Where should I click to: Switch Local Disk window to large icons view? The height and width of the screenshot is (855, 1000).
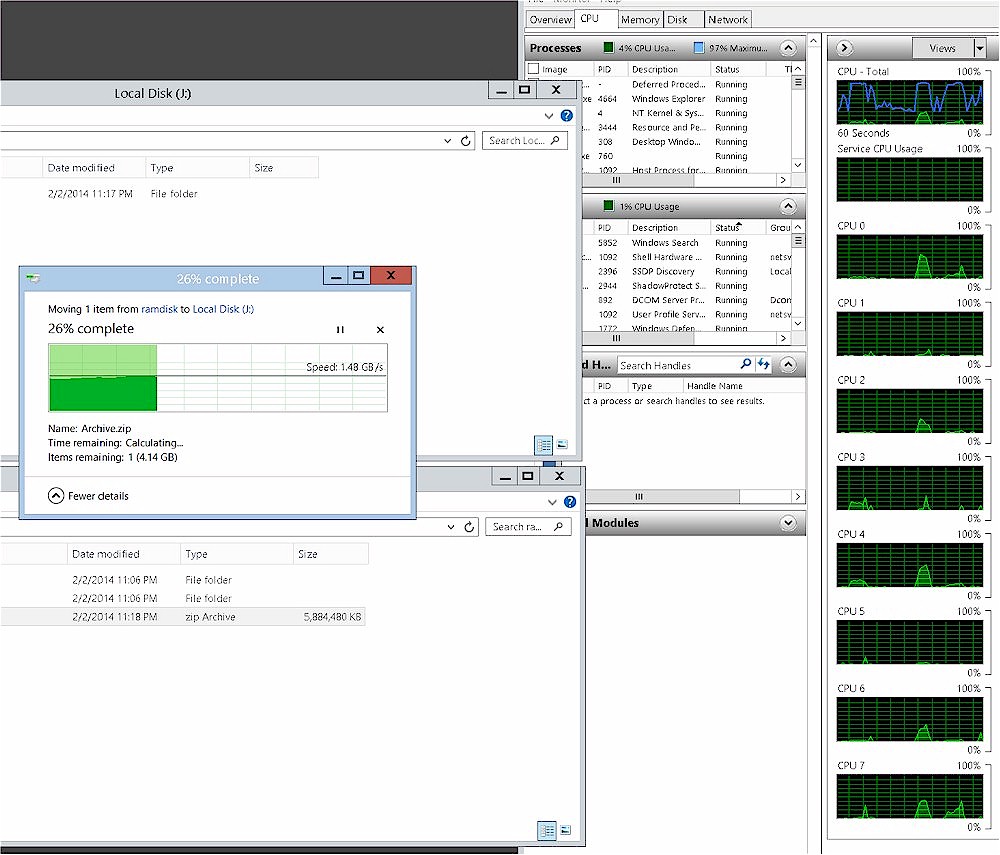point(562,444)
